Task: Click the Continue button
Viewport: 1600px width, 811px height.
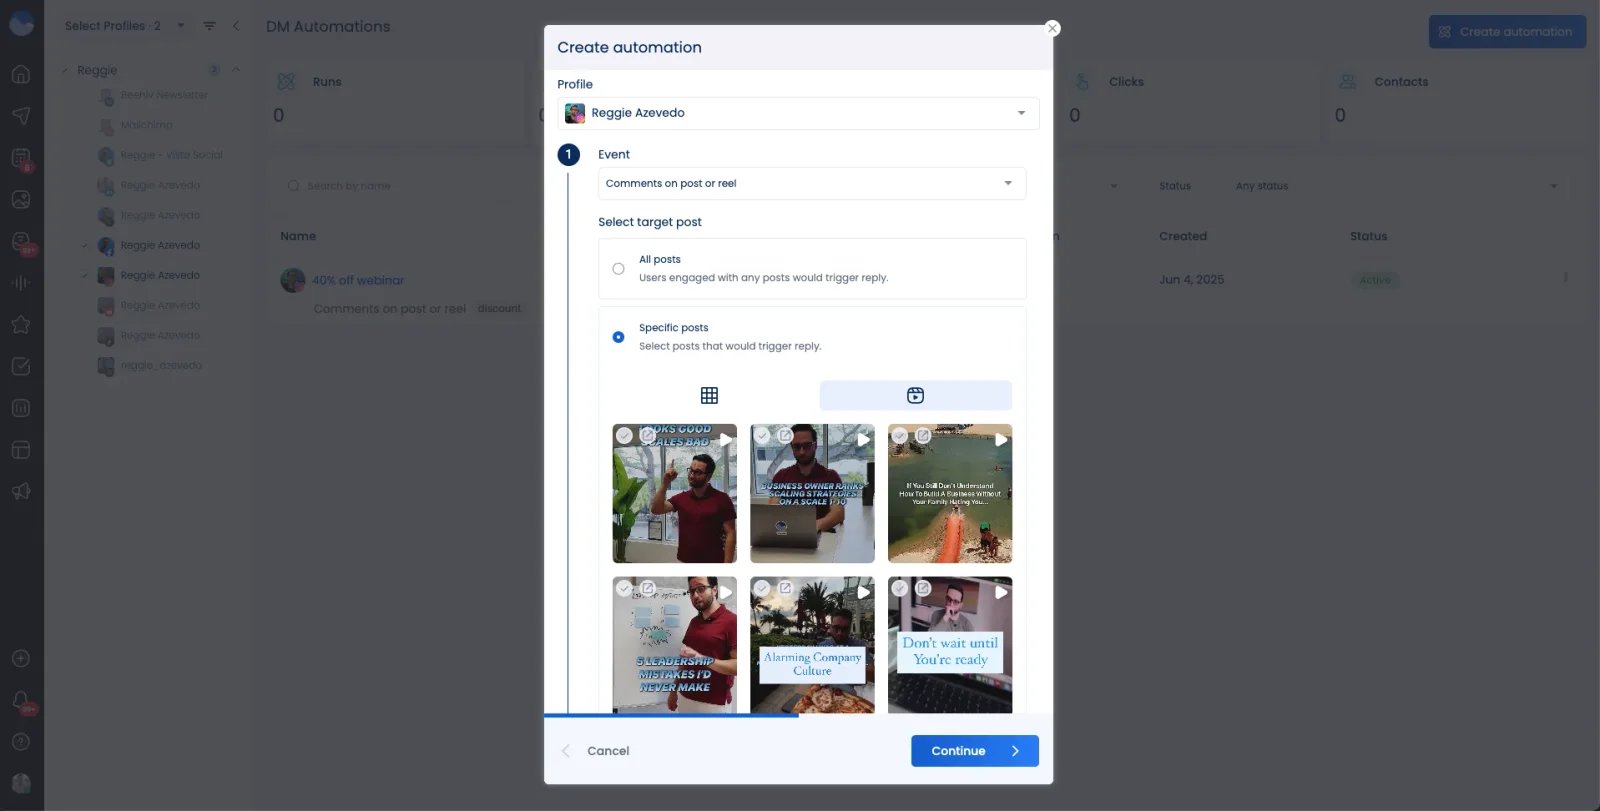Action: pyautogui.click(x=975, y=751)
